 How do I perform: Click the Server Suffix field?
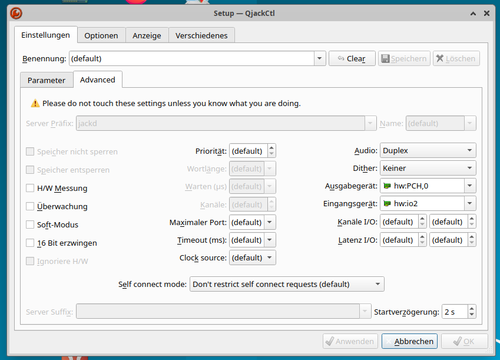point(218,311)
